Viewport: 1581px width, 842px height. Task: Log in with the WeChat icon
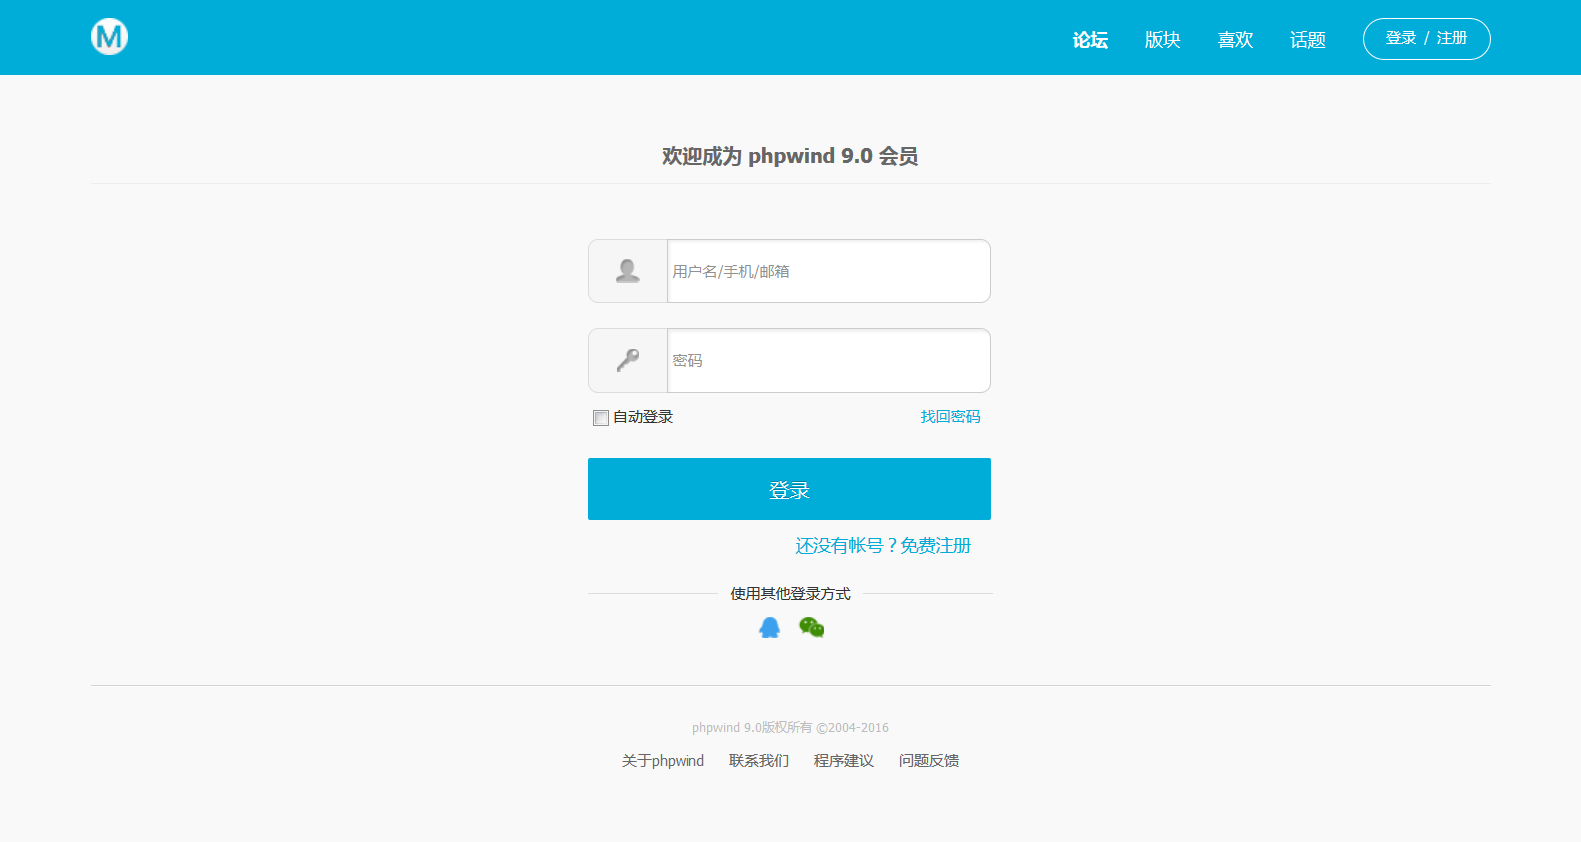click(811, 627)
